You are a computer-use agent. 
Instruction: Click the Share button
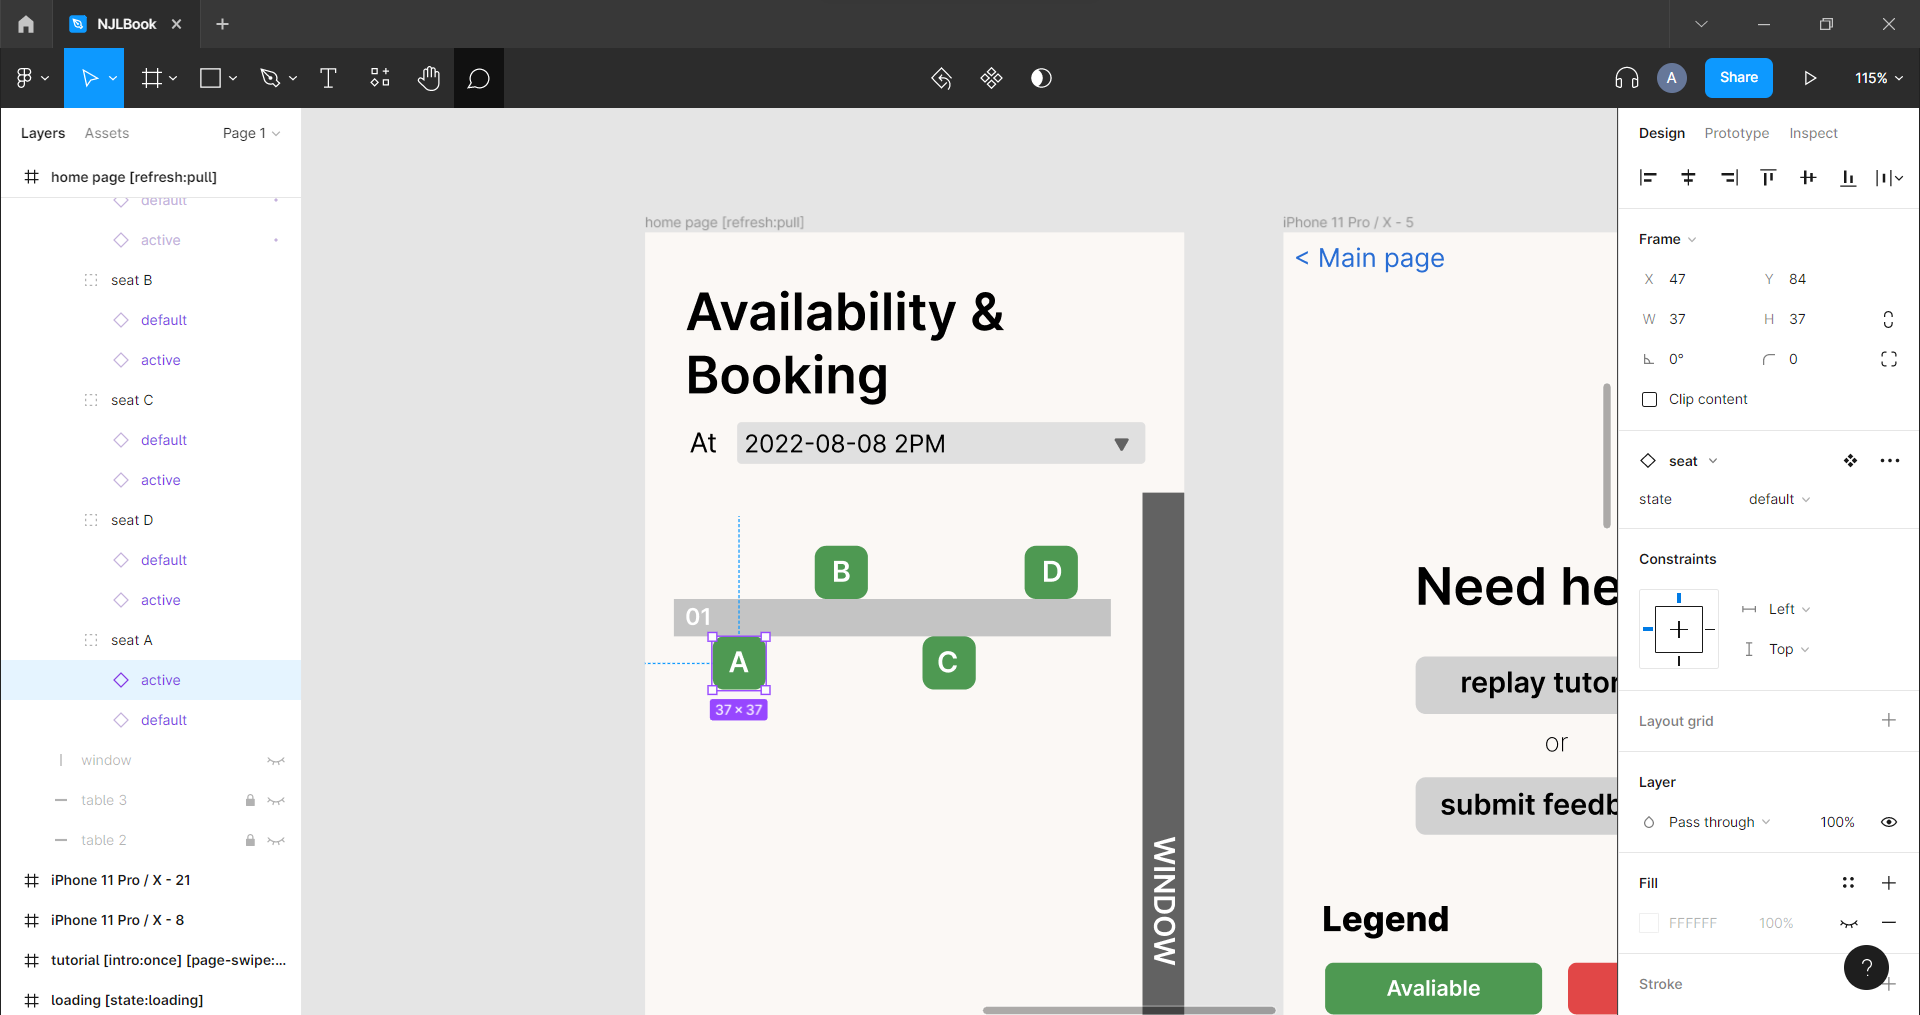click(1739, 78)
